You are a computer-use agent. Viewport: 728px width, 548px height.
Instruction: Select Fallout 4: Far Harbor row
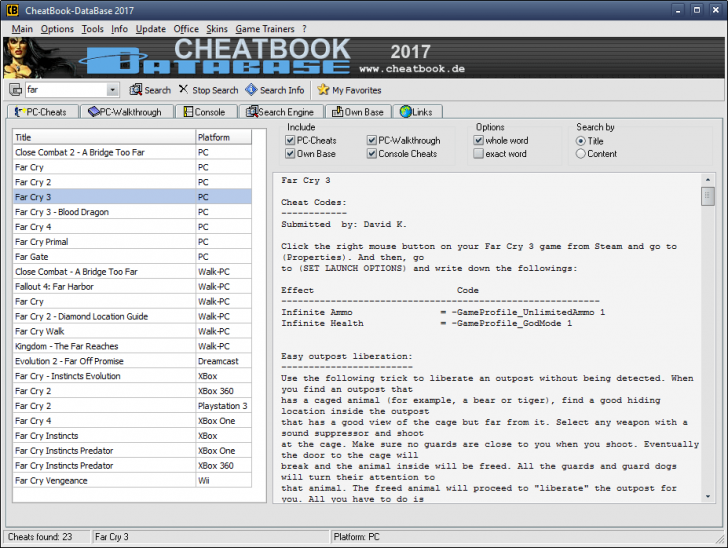pos(132,287)
